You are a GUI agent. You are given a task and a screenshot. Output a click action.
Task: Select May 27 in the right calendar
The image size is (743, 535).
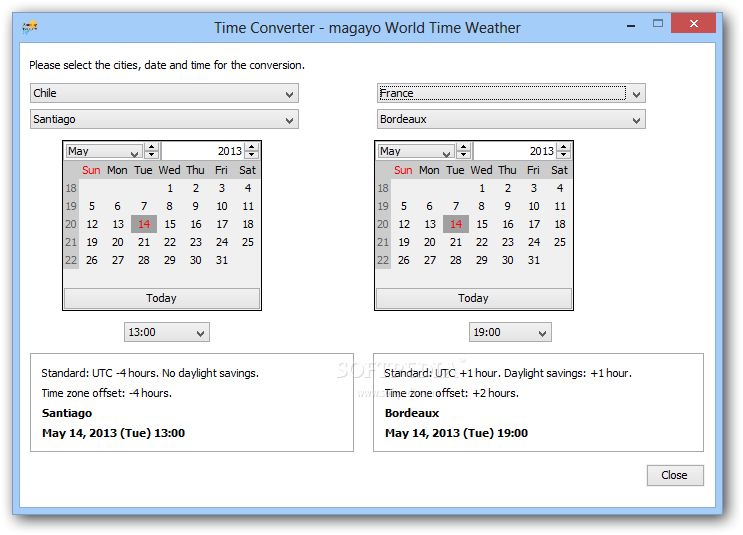tap(430, 260)
